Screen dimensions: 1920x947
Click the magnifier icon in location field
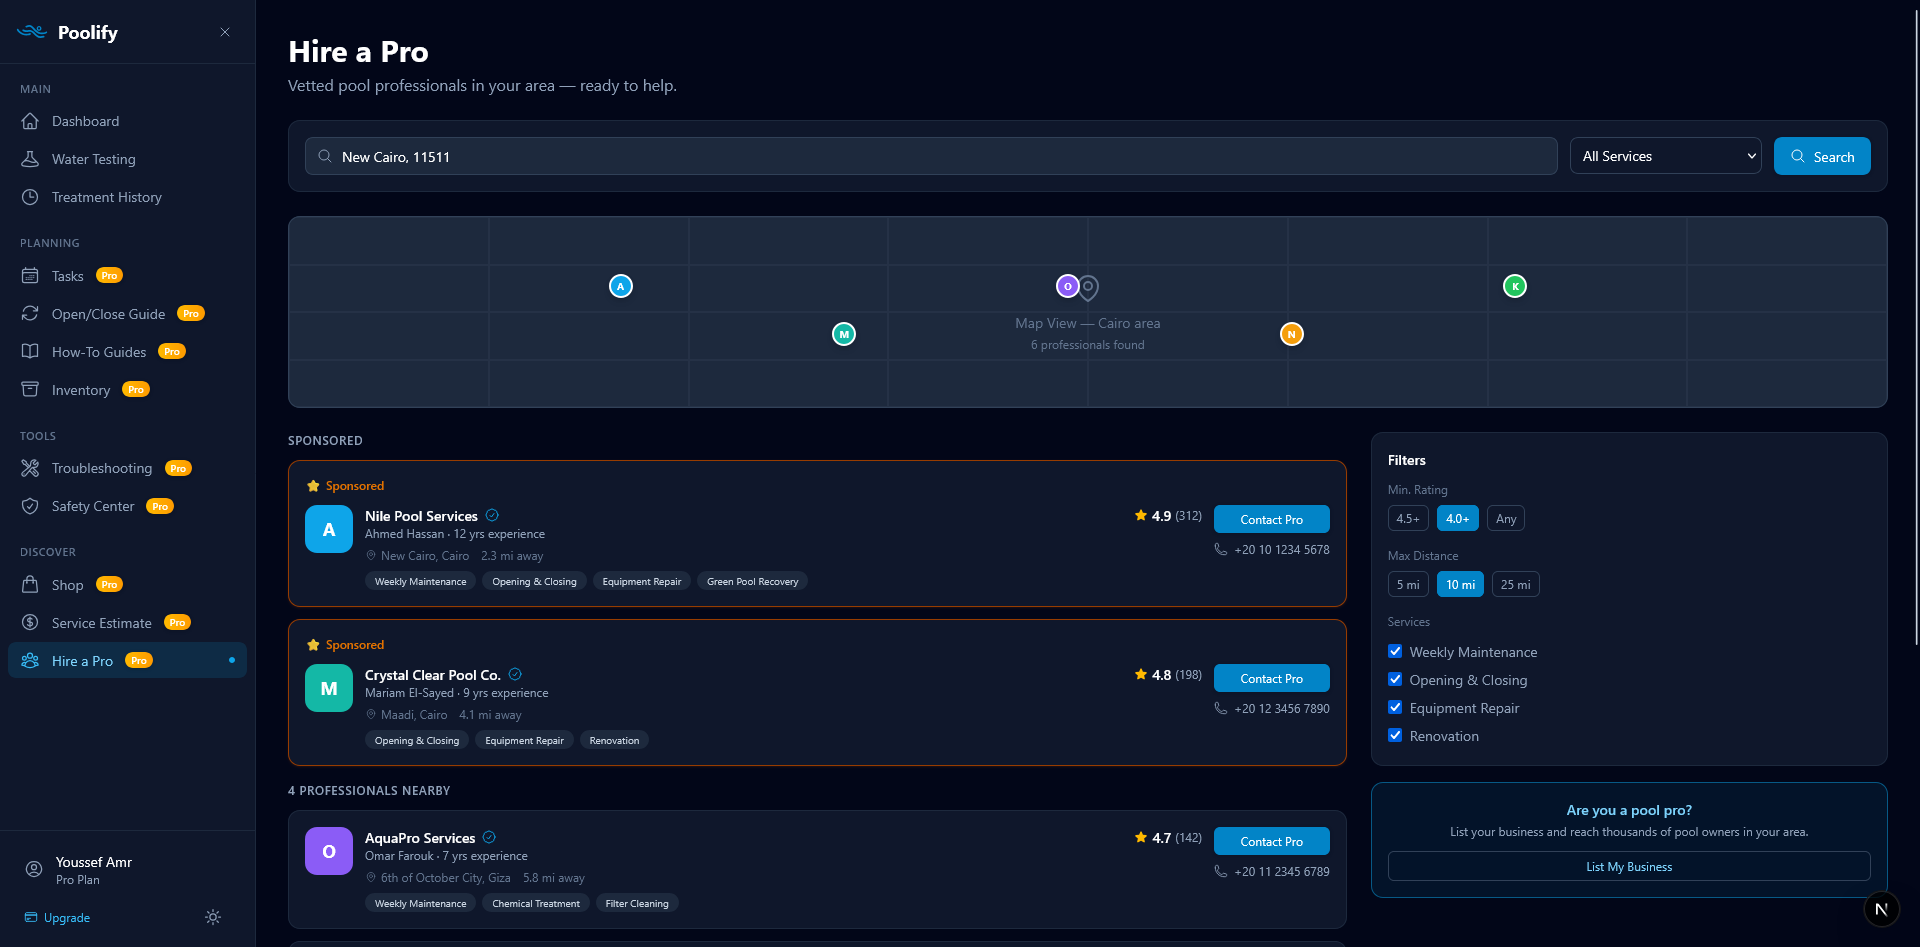click(325, 156)
